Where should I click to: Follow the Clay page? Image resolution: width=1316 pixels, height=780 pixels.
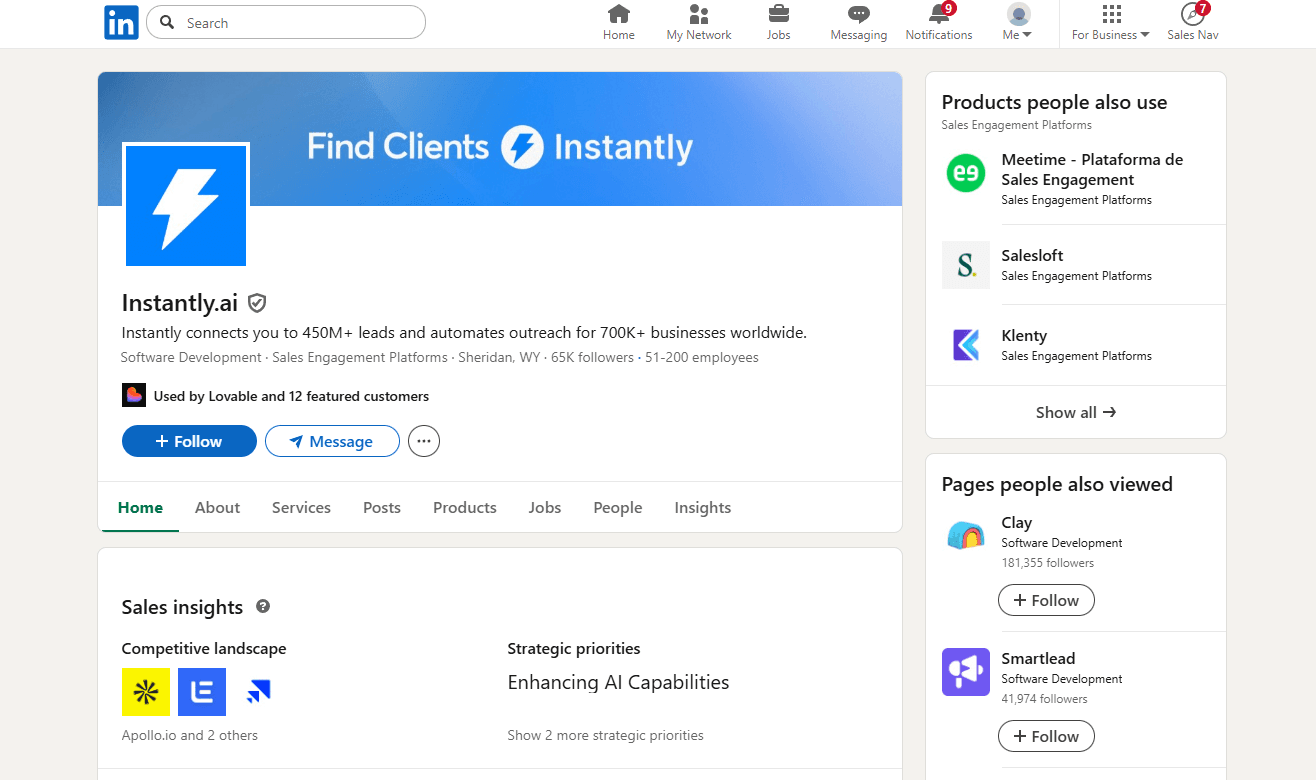[x=1046, y=600]
